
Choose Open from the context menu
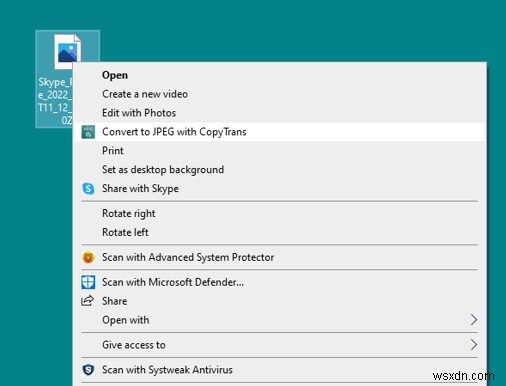coord(279,75)
